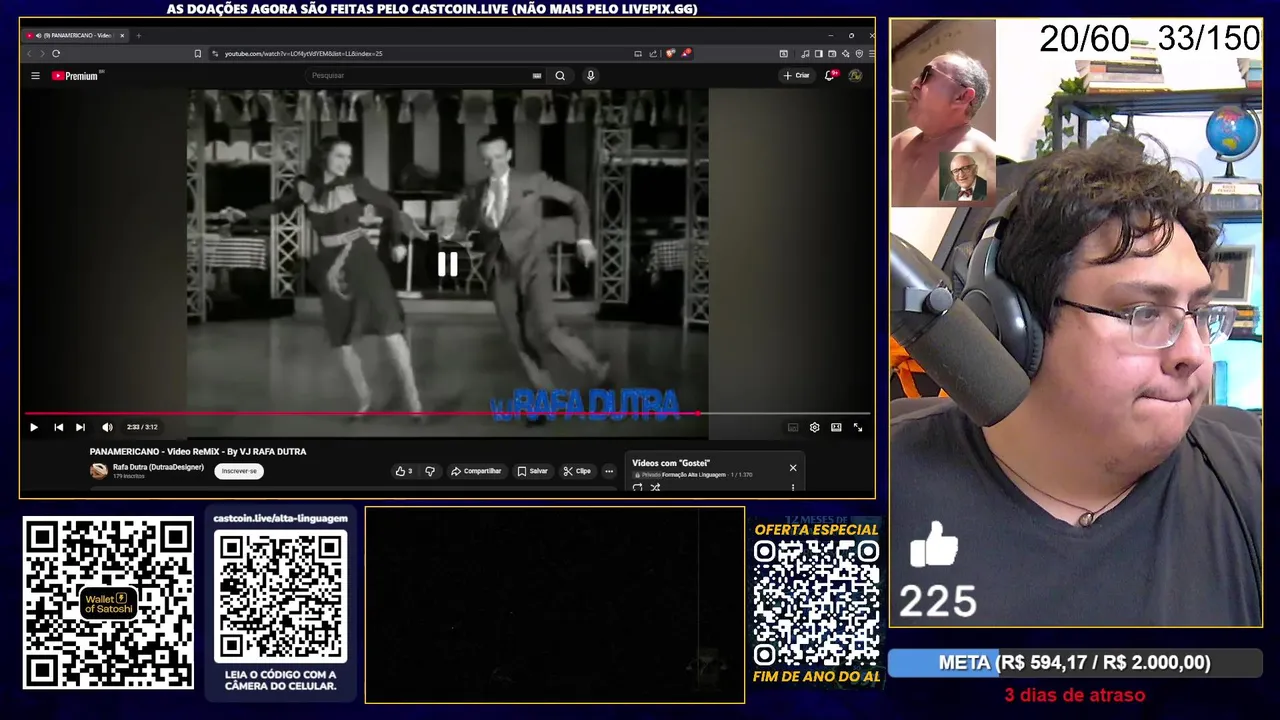Subscribe with Inscrever-se button
Image resolution: width=1280 pixels, height=720 pixels.
click(239, 471)
